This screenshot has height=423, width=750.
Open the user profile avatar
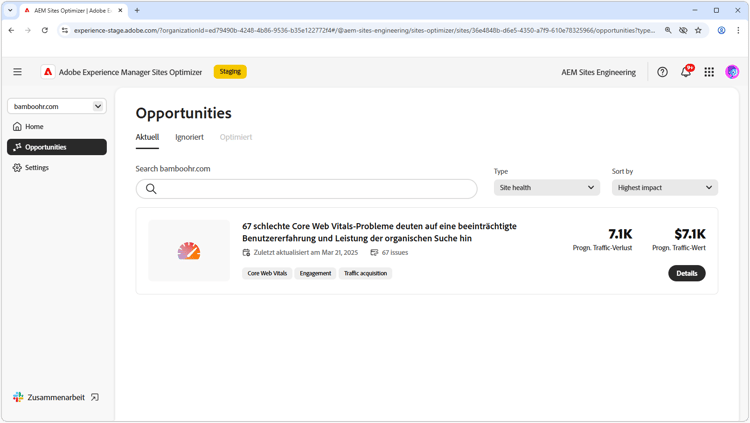click(732, 72)
